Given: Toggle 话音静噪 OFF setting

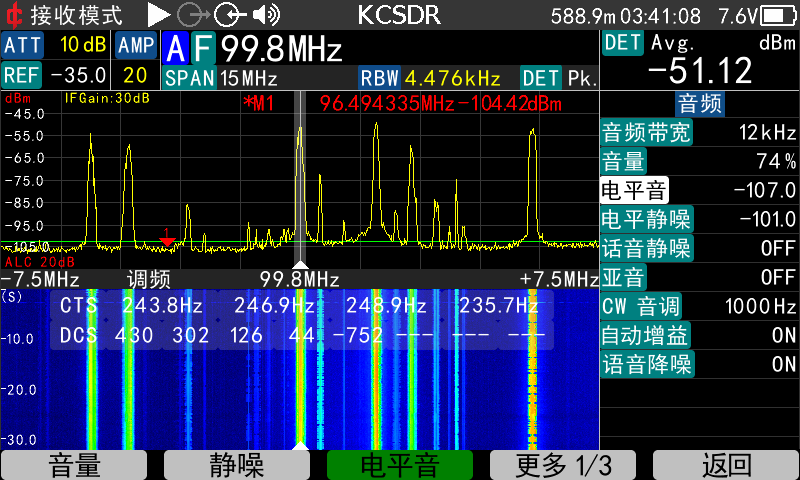Looking at the screenshot, I should [x=699, y=248].
